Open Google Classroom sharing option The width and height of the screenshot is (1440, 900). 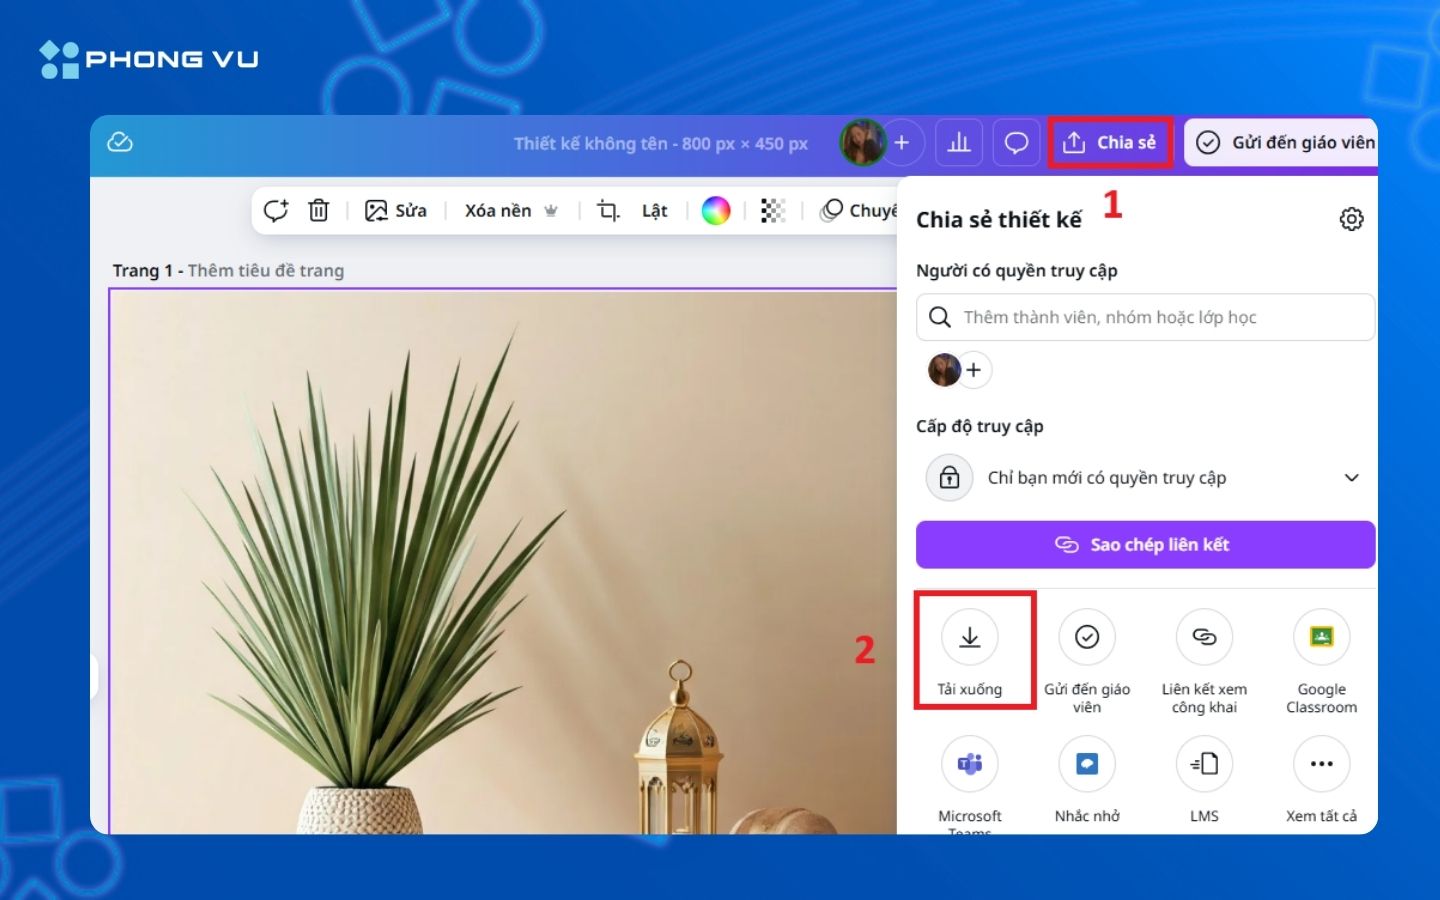[1321, 637]
